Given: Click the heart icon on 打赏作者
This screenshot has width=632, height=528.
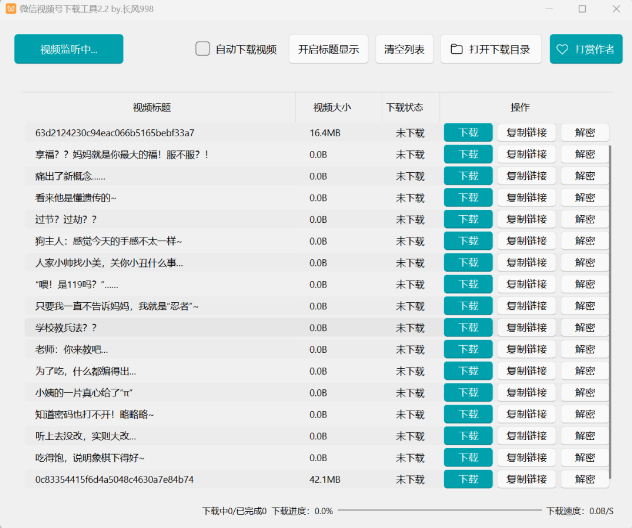Looking at the screenshot, I should coord(563,49).
